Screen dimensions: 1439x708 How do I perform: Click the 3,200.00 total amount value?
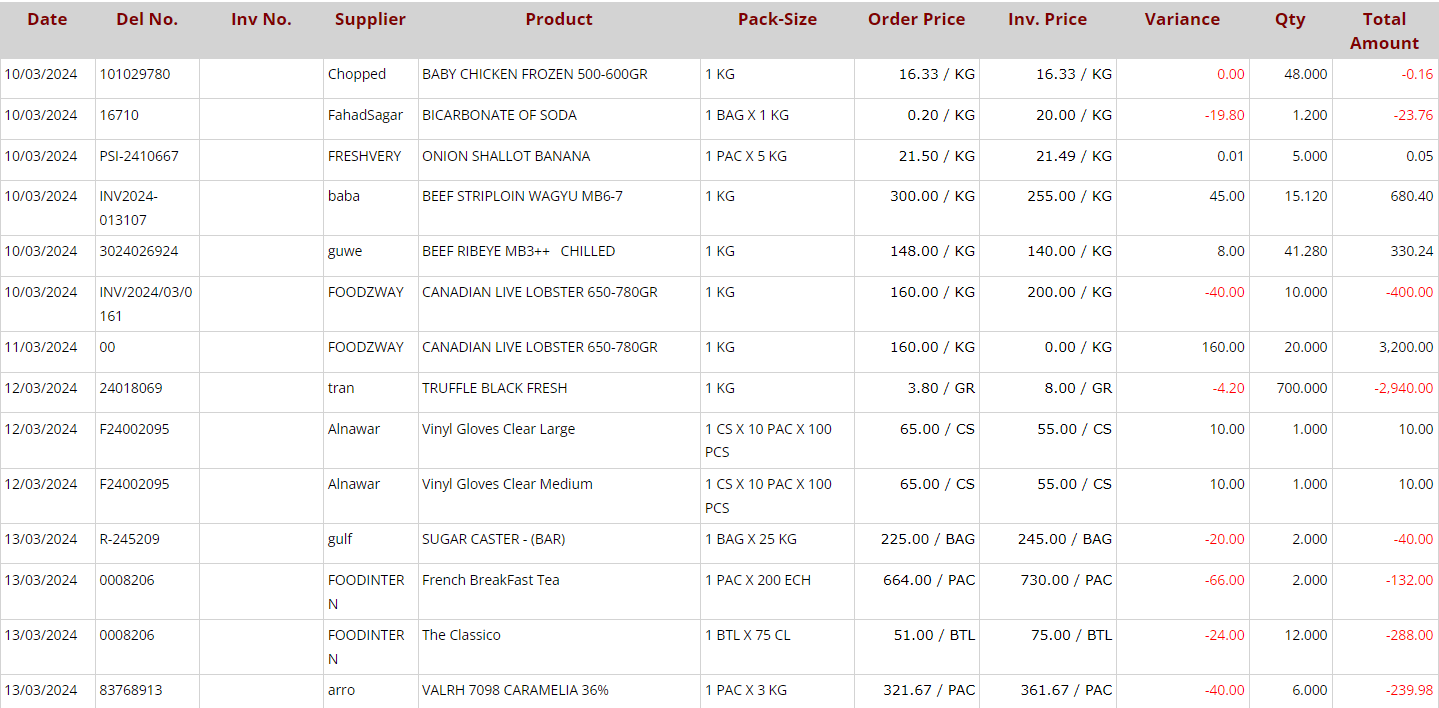(1403, 348)
